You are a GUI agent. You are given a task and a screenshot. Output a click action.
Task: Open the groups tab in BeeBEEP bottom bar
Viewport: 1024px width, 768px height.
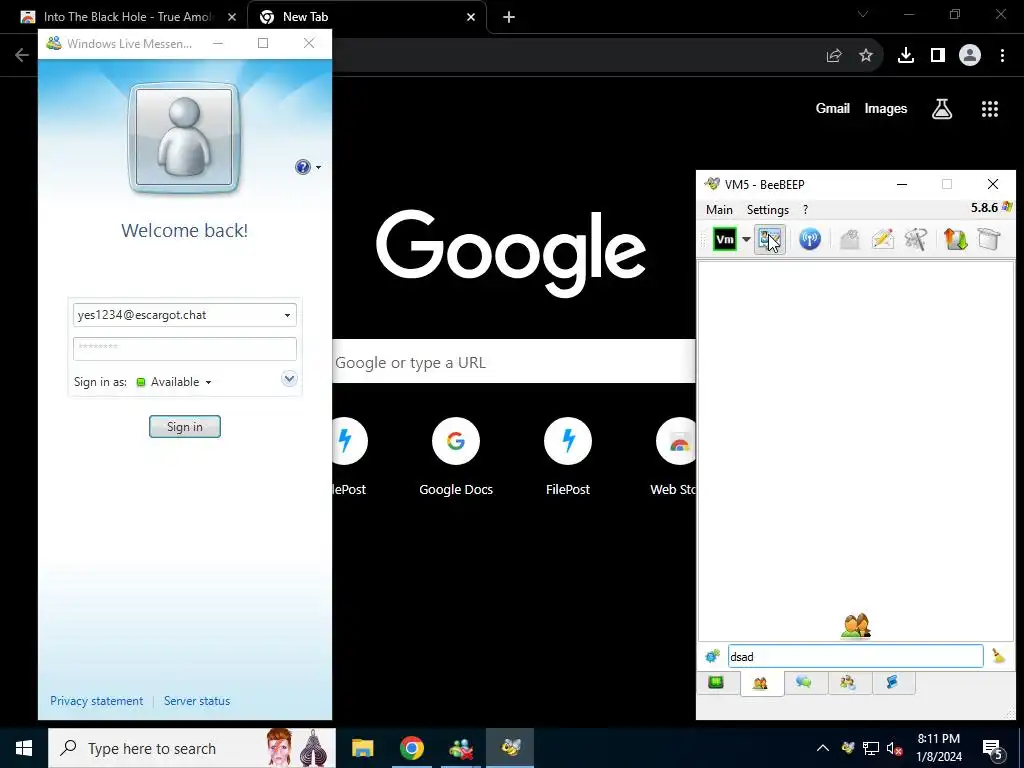coord(848,683)
